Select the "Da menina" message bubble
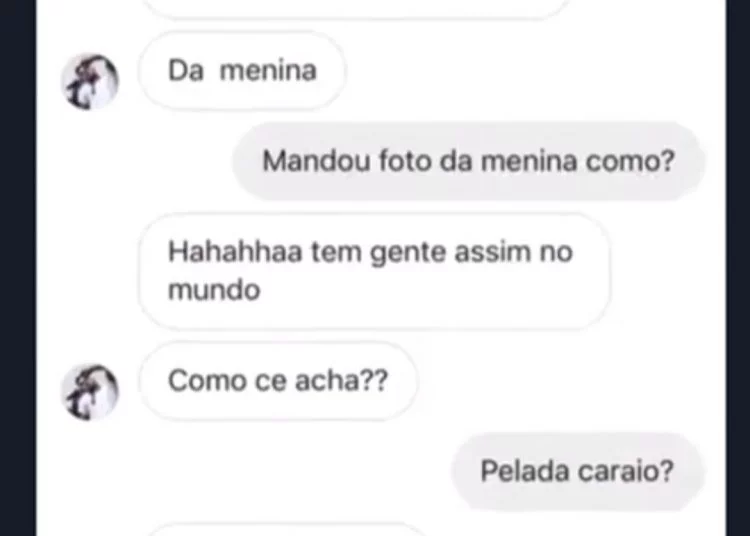Screen dimensions: 750x536 (243, 71)
